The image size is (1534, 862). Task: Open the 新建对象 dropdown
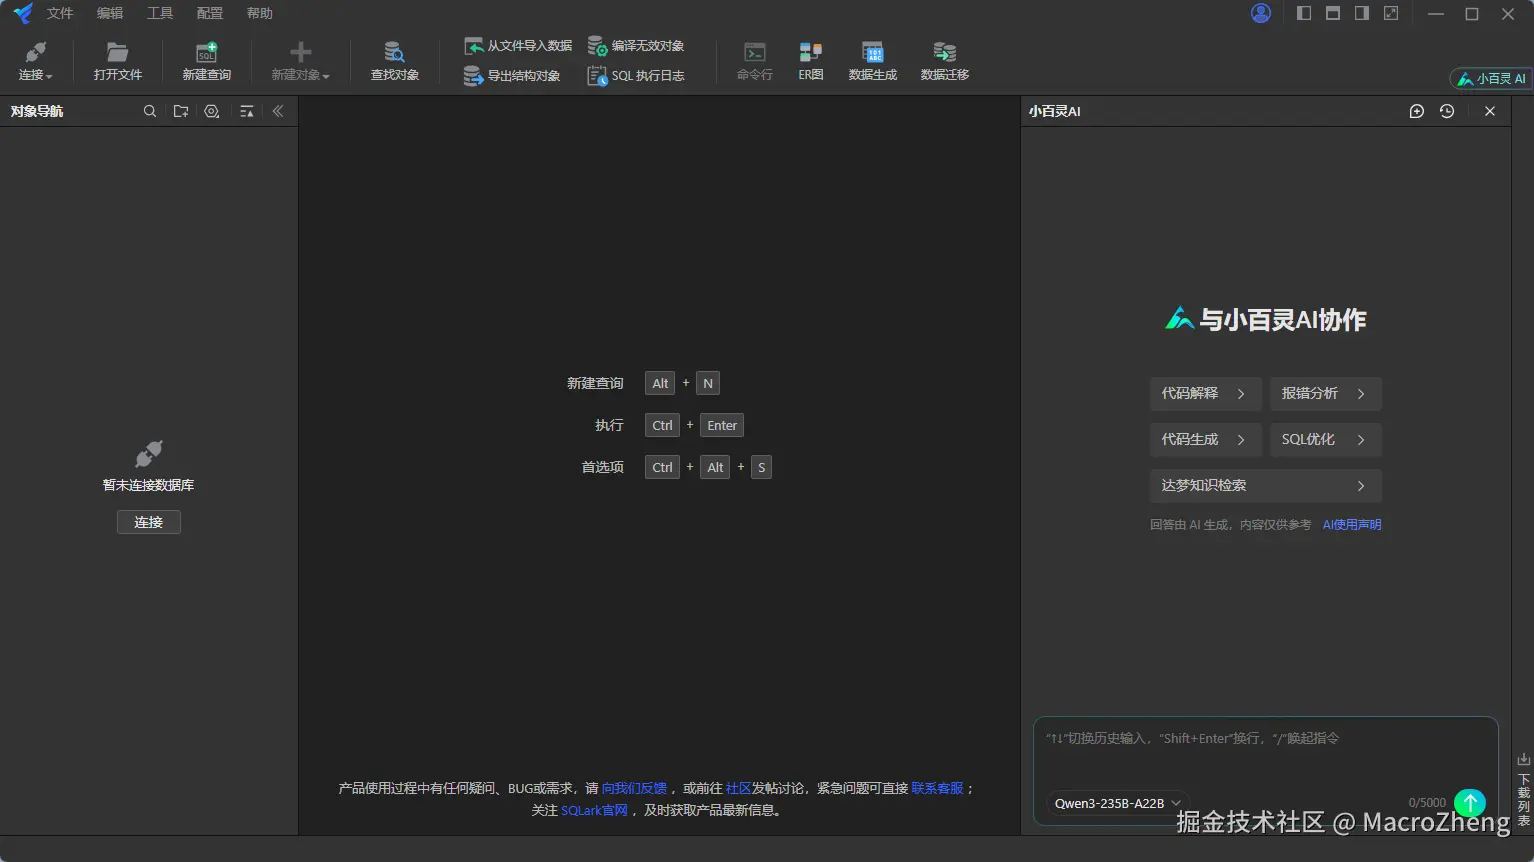[x=300, y=61]
